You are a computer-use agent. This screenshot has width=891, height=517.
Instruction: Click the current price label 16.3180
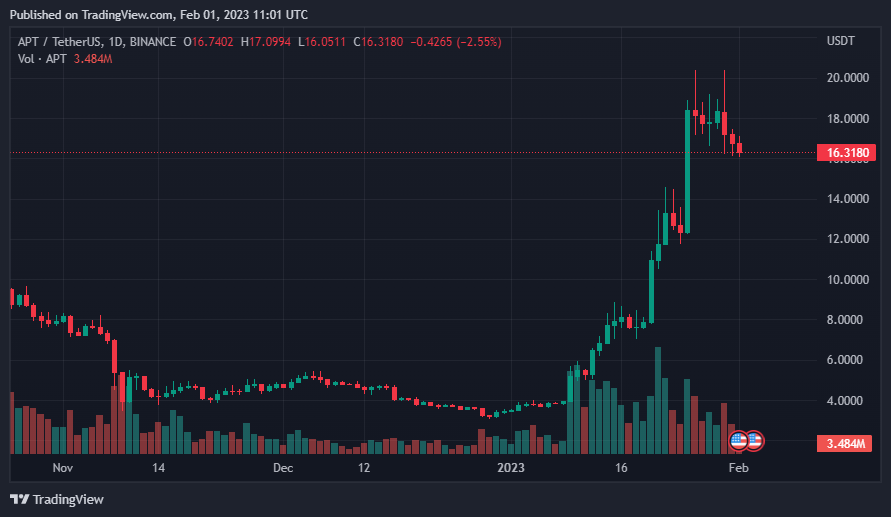846,152
